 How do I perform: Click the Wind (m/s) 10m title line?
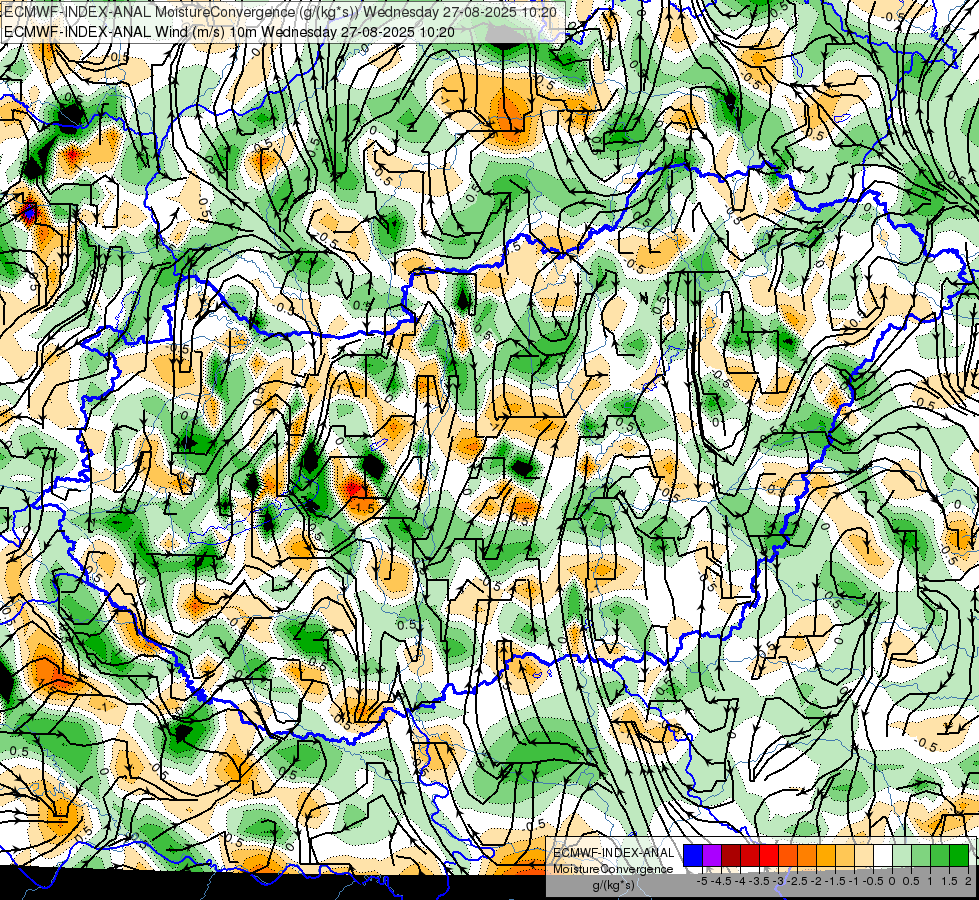pyautogui.click(x=229, y=32)
